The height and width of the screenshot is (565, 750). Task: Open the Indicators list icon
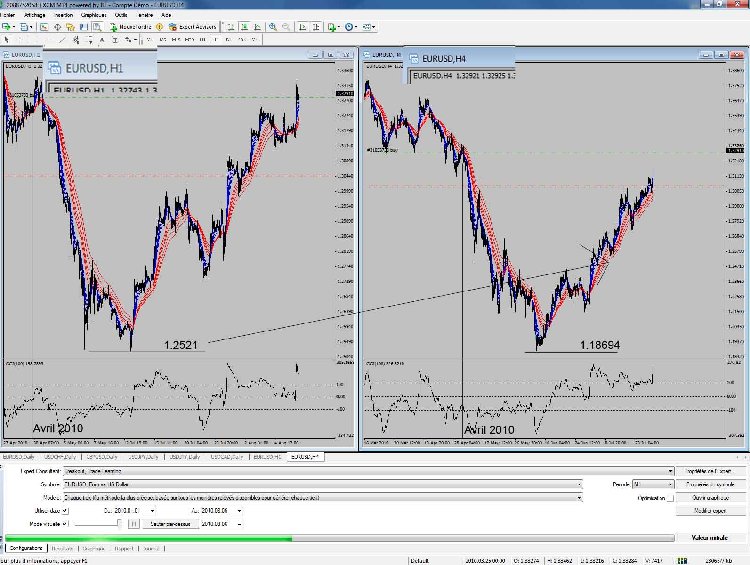332,27
